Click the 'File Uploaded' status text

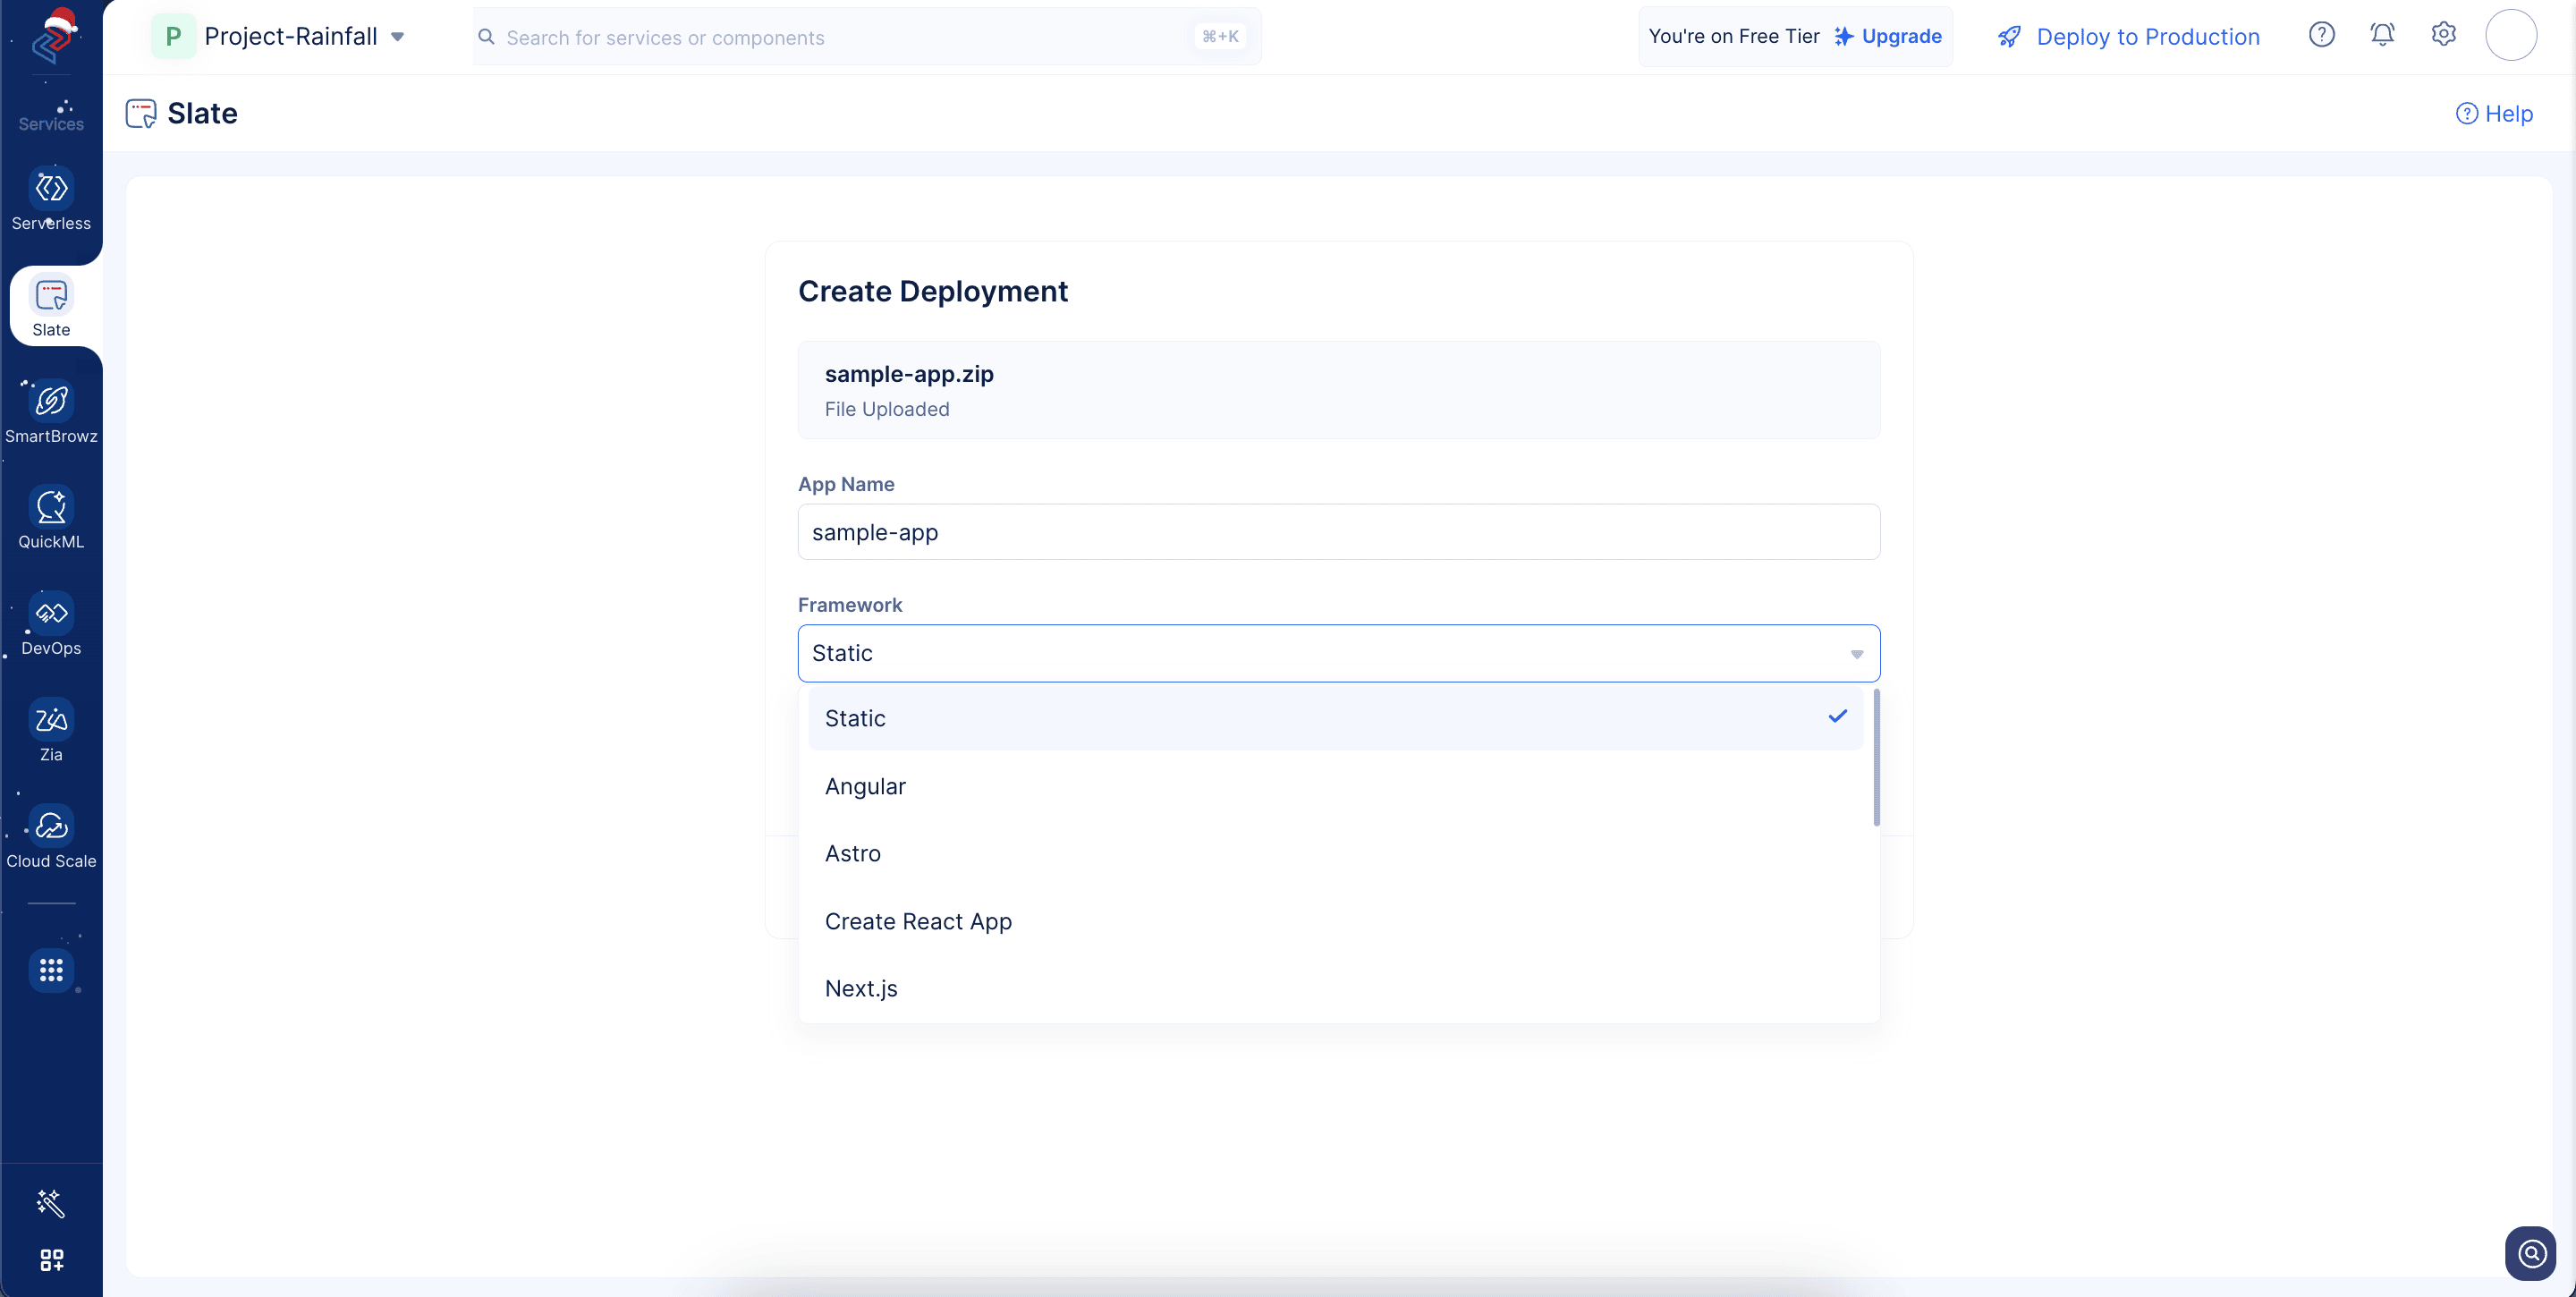(886, 409)
